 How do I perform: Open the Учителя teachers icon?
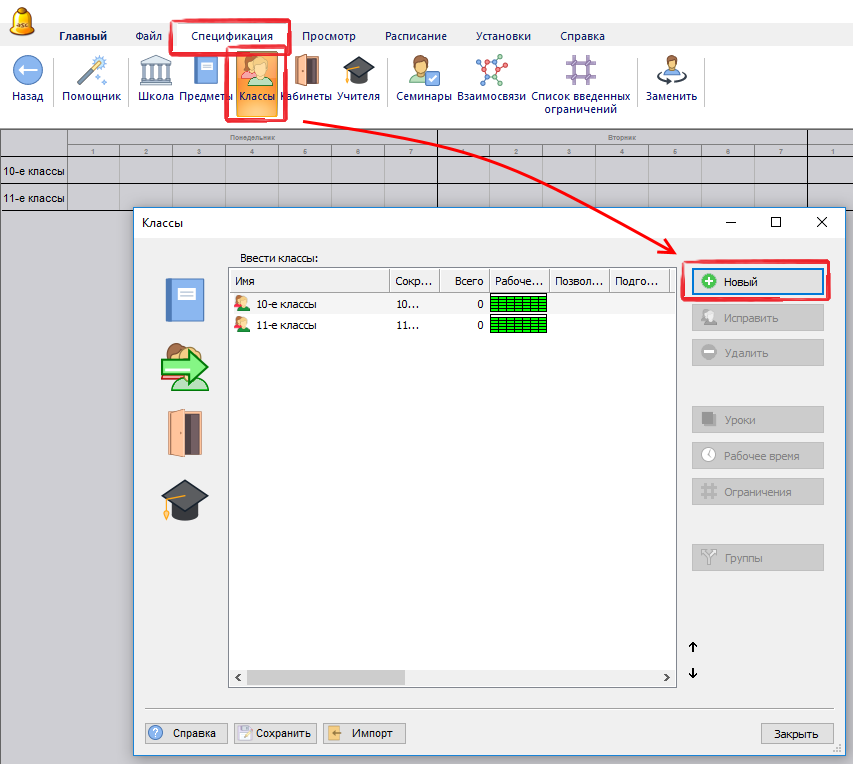[x=358, y=72]
